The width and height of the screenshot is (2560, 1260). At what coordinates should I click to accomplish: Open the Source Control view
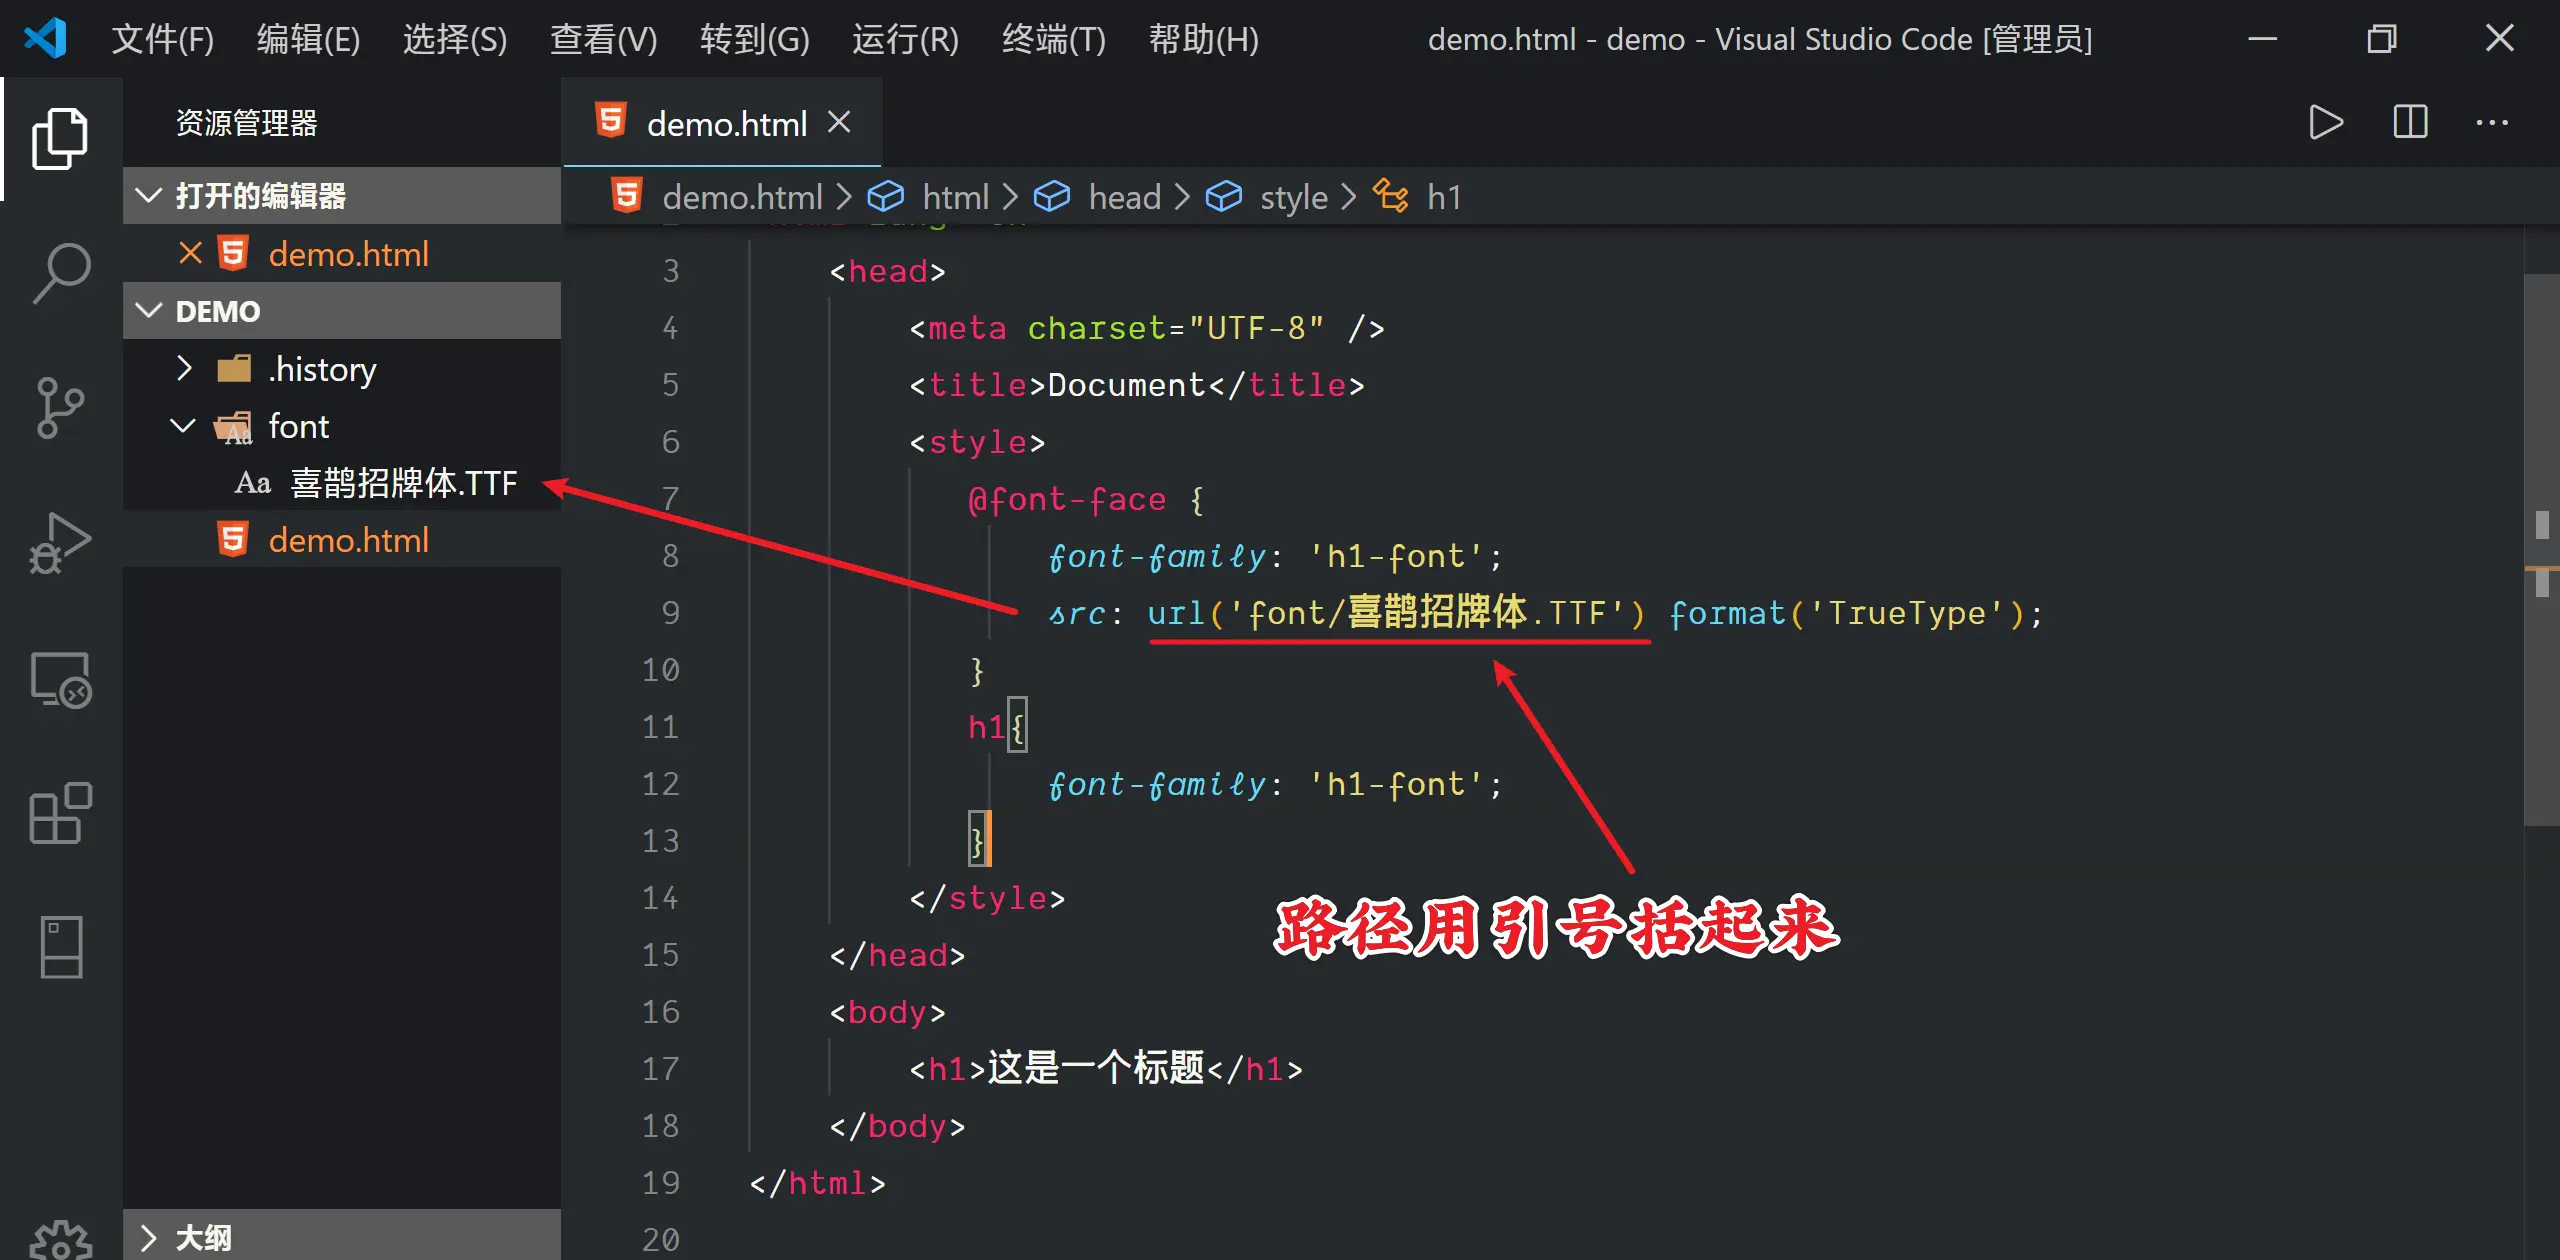[60, 406]
